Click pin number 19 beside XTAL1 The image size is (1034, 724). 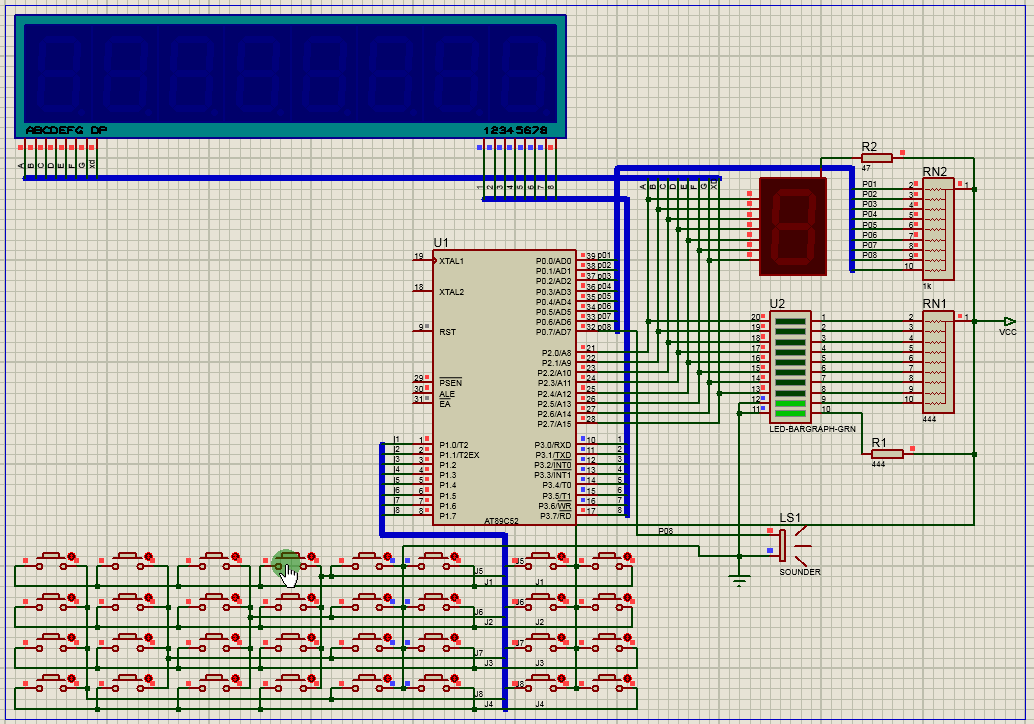tap(419, 256)
